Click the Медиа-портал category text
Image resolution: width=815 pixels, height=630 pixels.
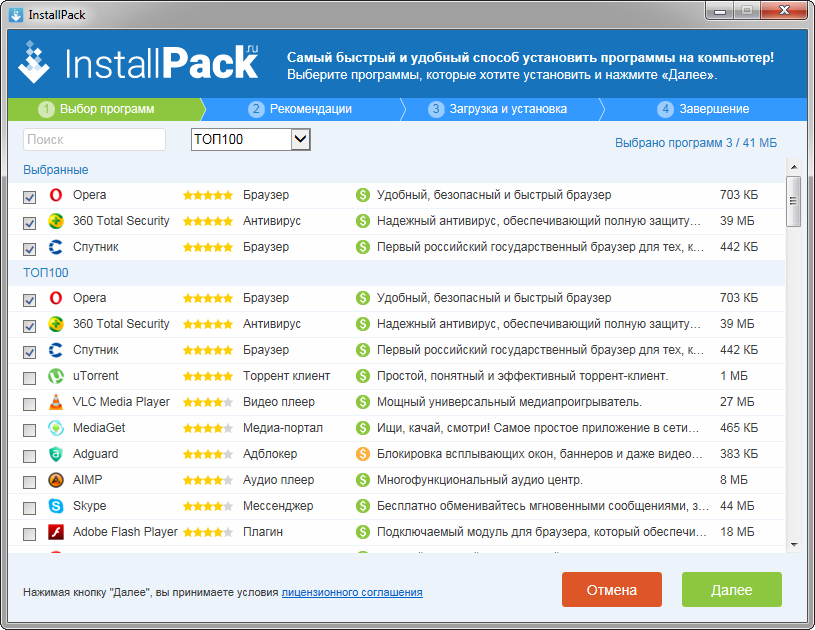click(x=283, y=428)
